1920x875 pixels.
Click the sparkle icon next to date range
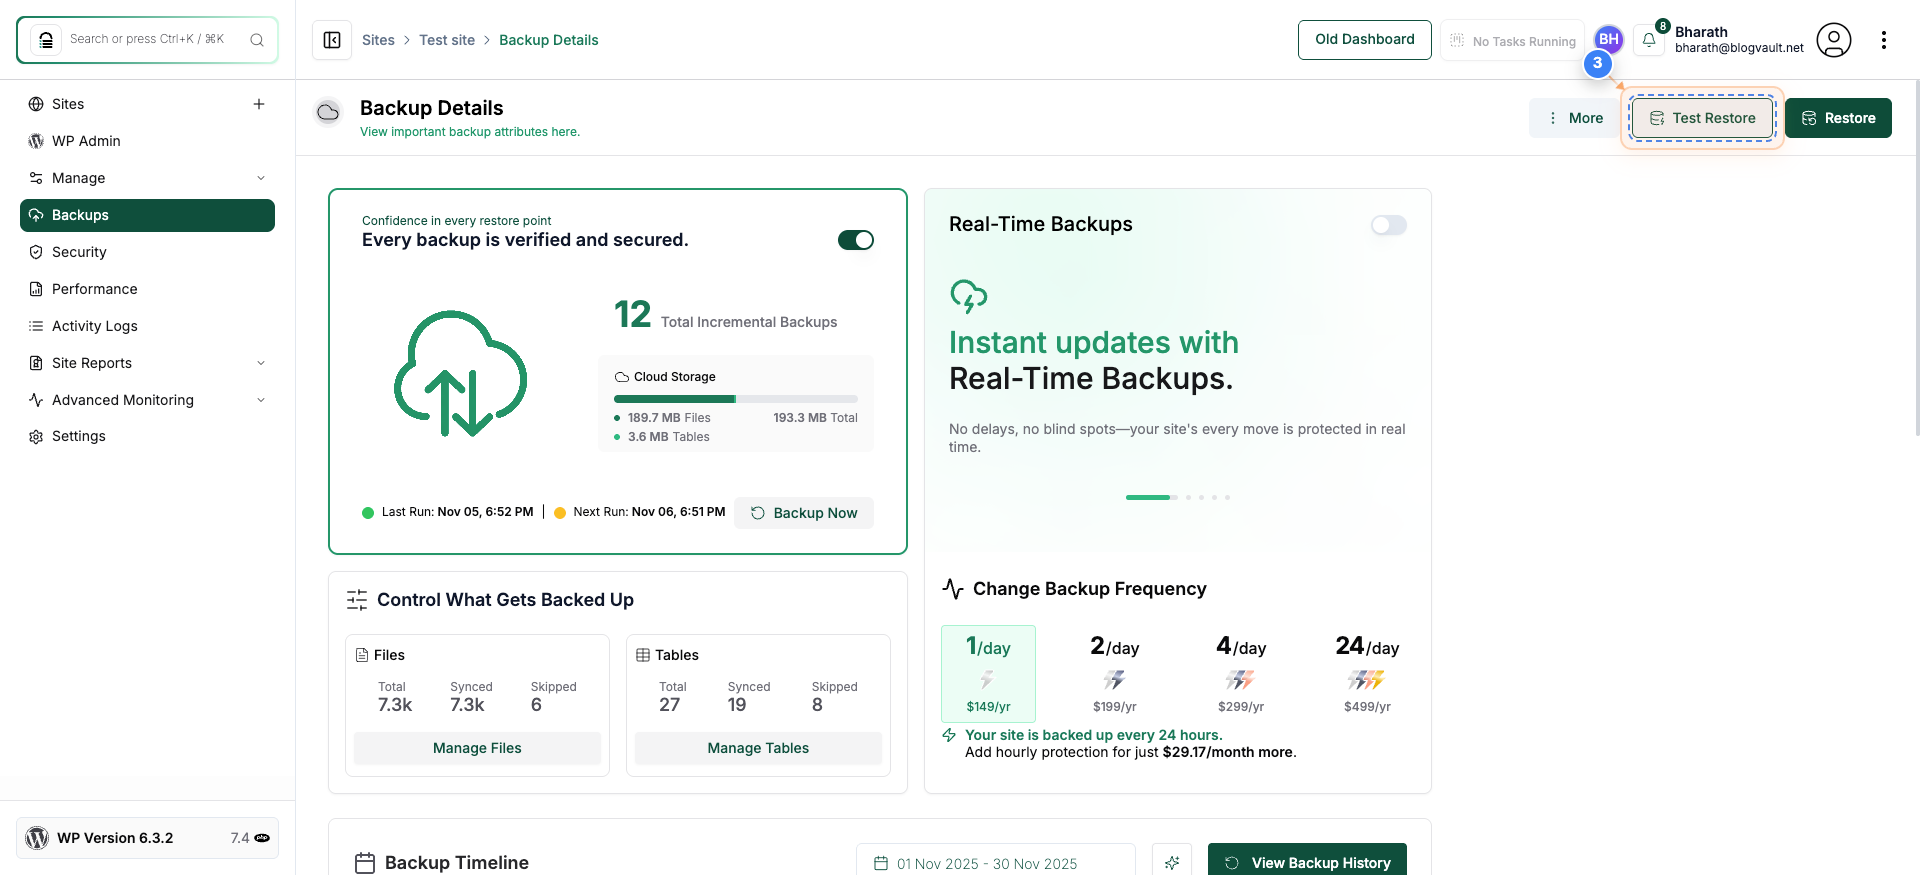[1172, 863]
